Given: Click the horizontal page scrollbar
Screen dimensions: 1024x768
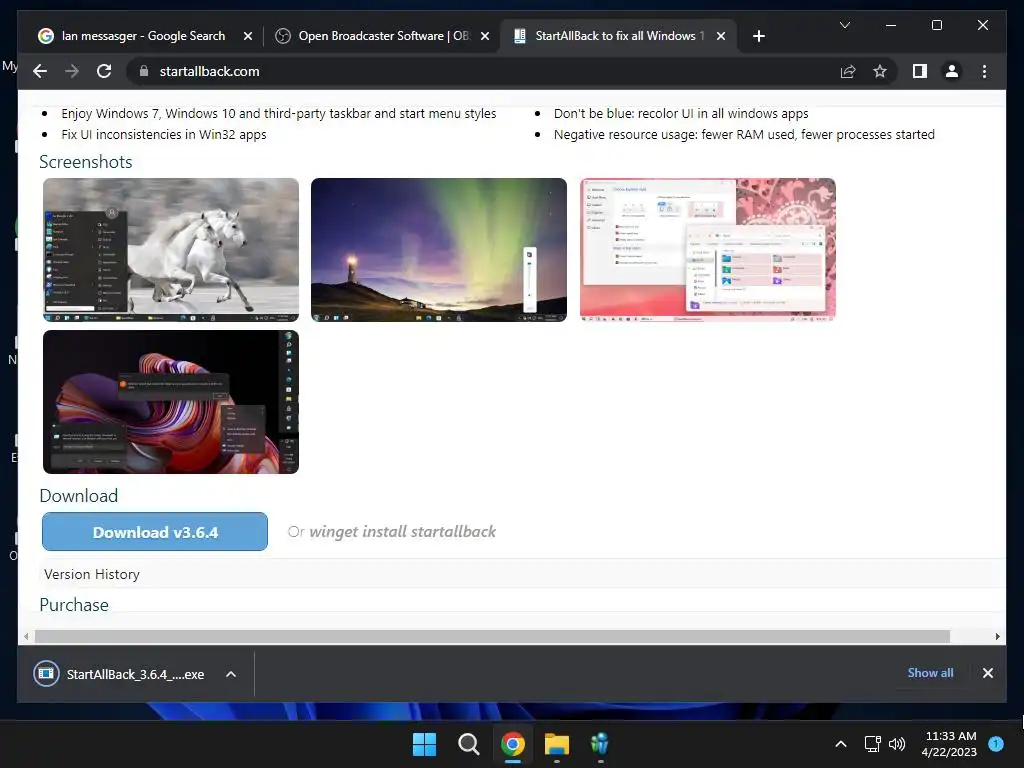Looking at the screenshot, I should click(492, 636).
